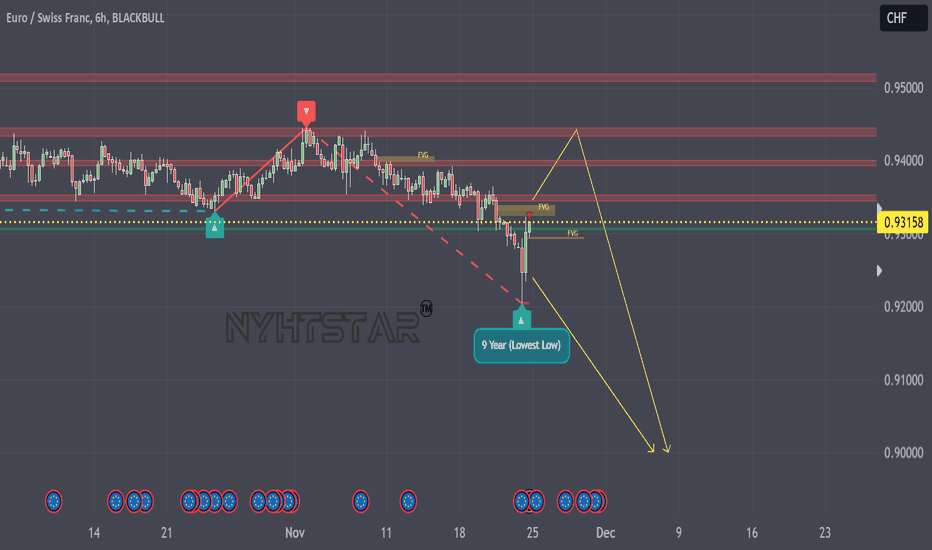Click the chart title 'Euro / Swiss Franc, 6h, BLACKBULL'
932x550 pixels.
86,18
